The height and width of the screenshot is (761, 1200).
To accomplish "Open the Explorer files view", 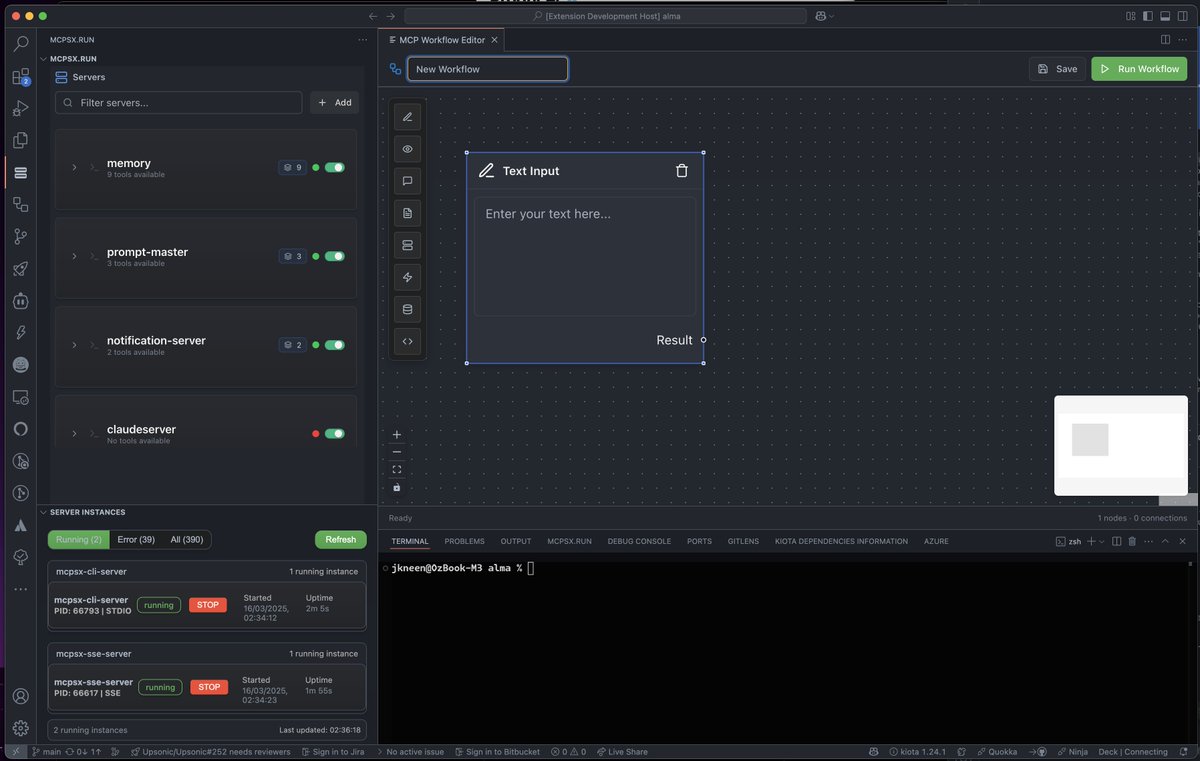I will point(21,140).
